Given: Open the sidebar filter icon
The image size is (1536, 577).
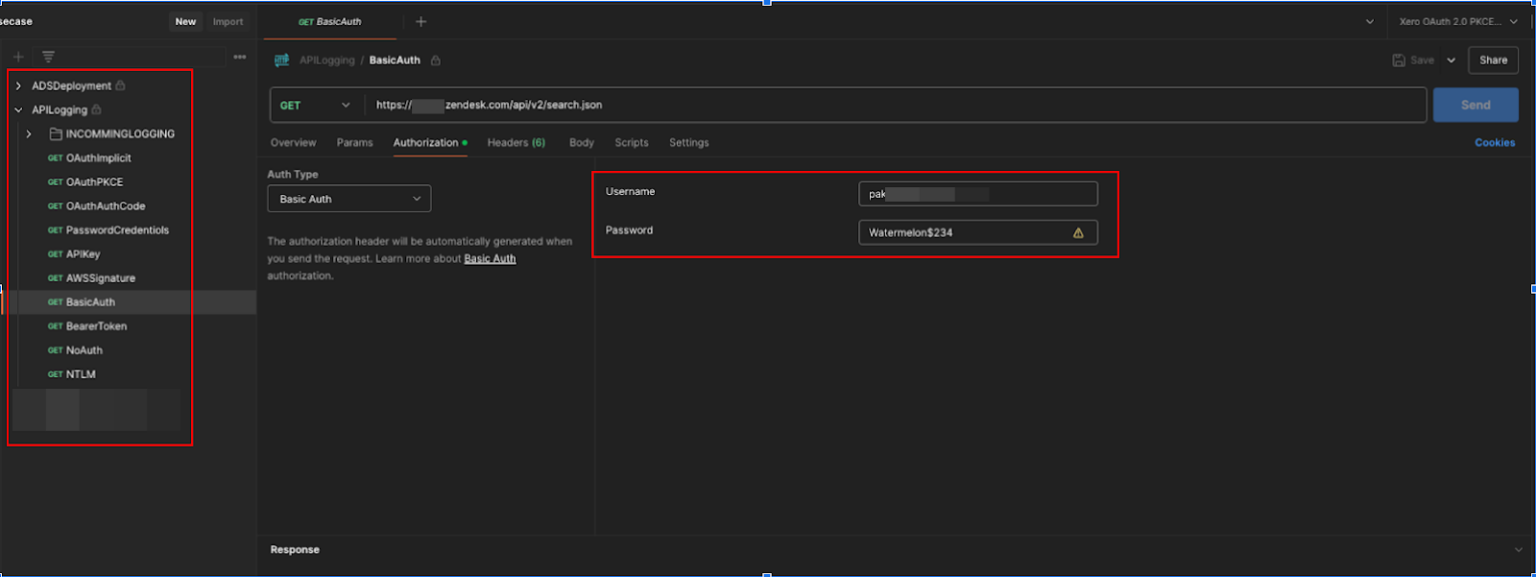Looking at the screenshot, I should click(x=48, y=57).
